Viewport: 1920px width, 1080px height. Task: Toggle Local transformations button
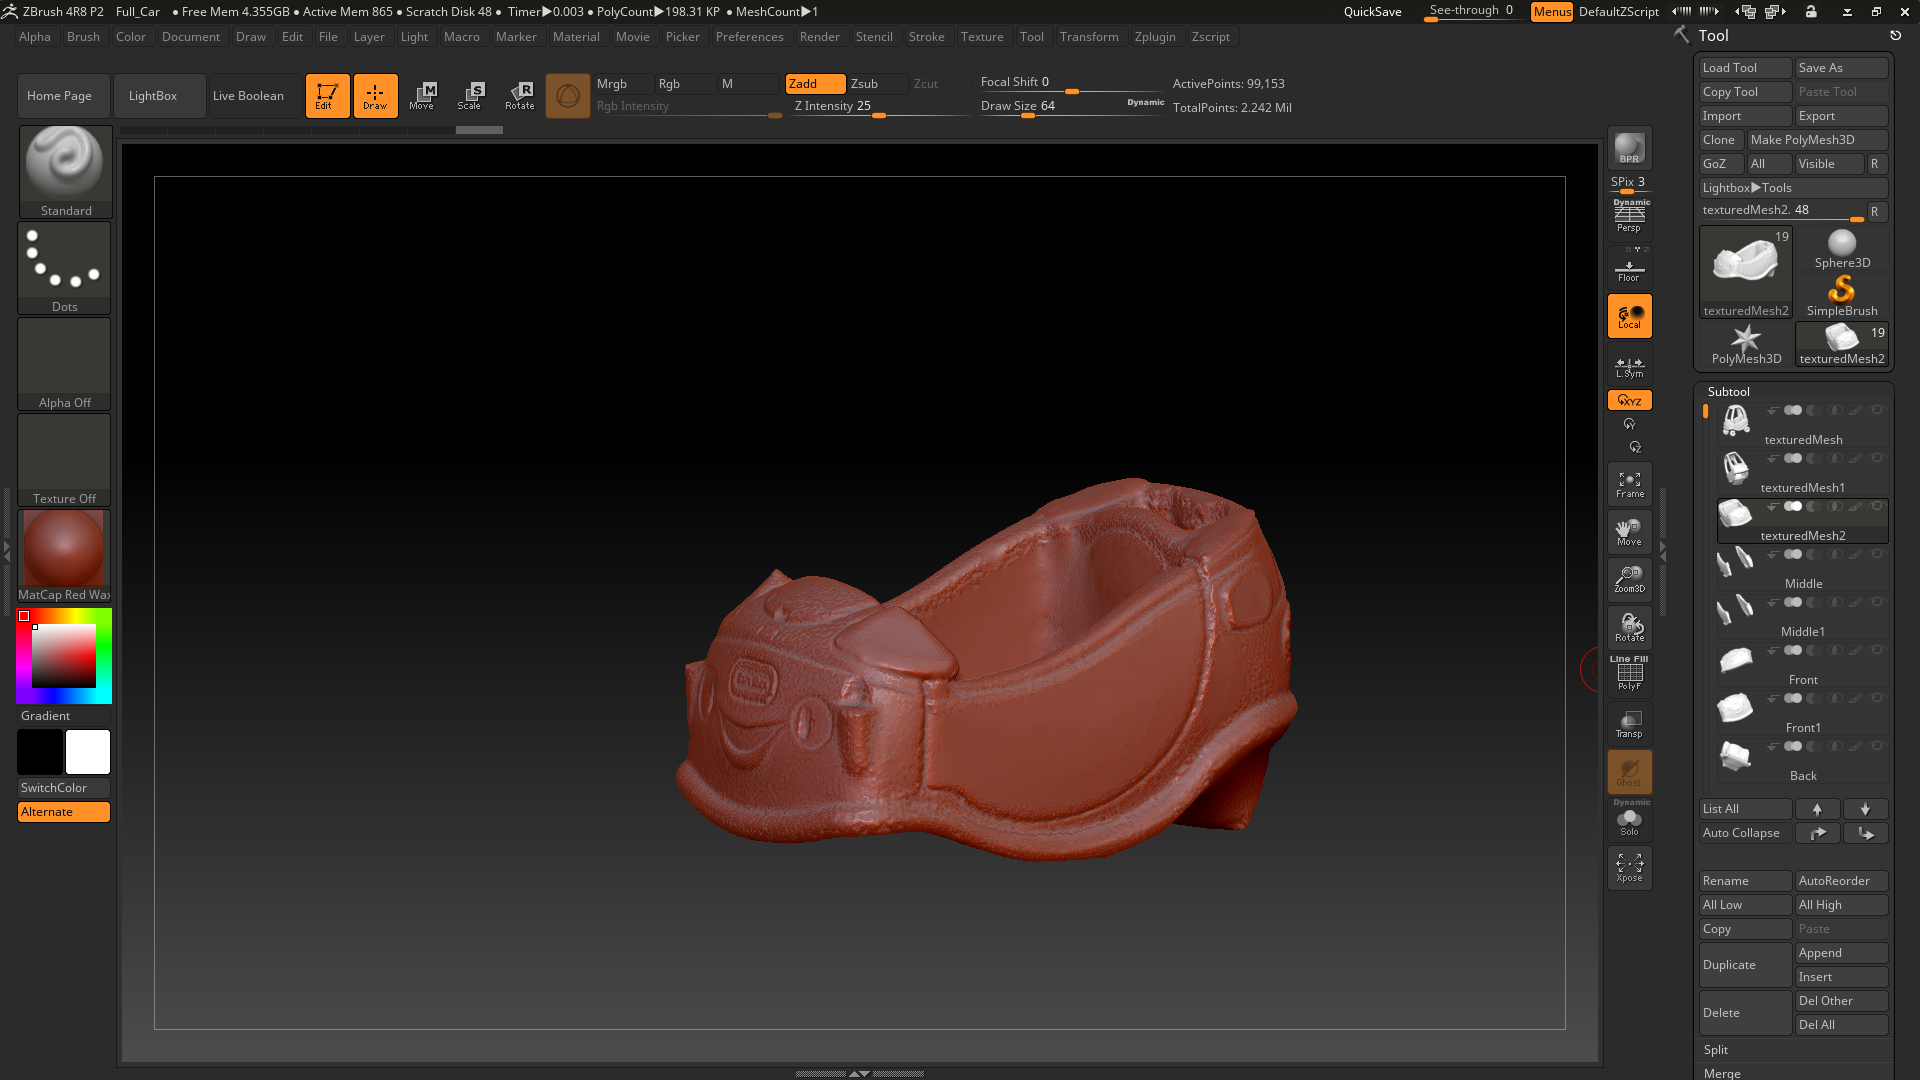(x=1629, y=316)
